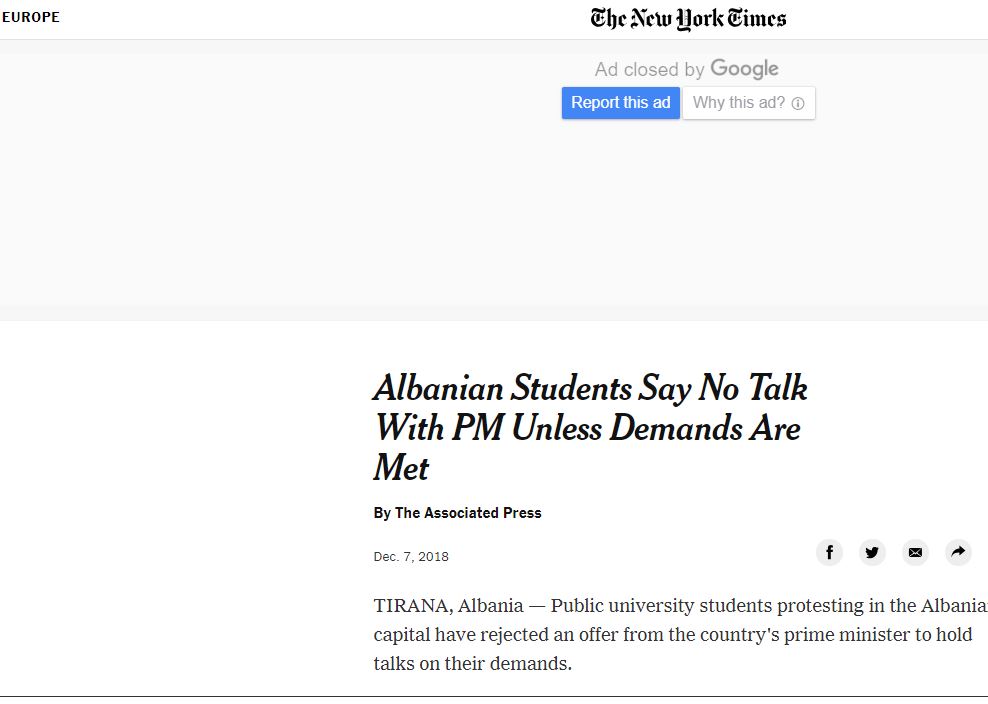This screenshot has width=988, height=704.
Task: Click the TIRANA, Albania dateline
Action: pyautogui.click(x=448, y=606)
